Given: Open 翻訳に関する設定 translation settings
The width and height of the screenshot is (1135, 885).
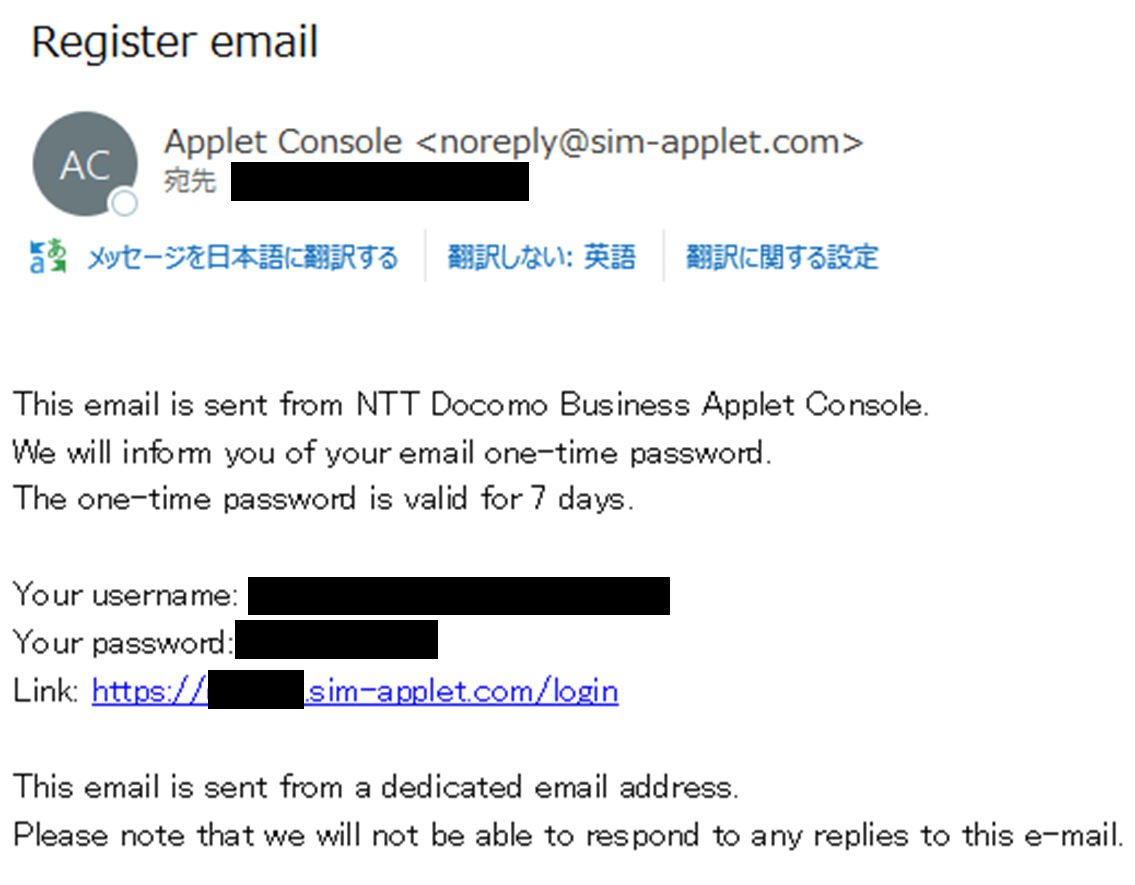Looking at the screenshot, I should point(781,258).
